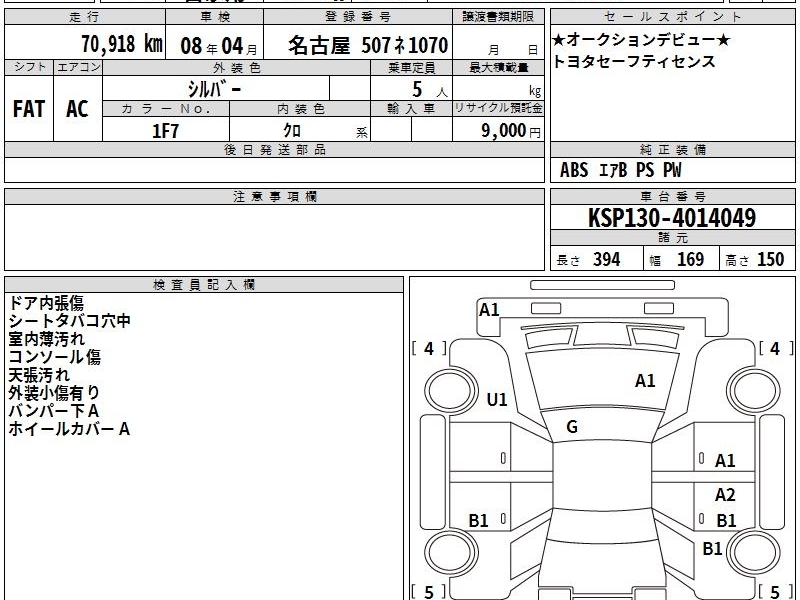This screenshot has height=600, width=800.
Task: Click the 登録番号 header
Action: point(358,17)
